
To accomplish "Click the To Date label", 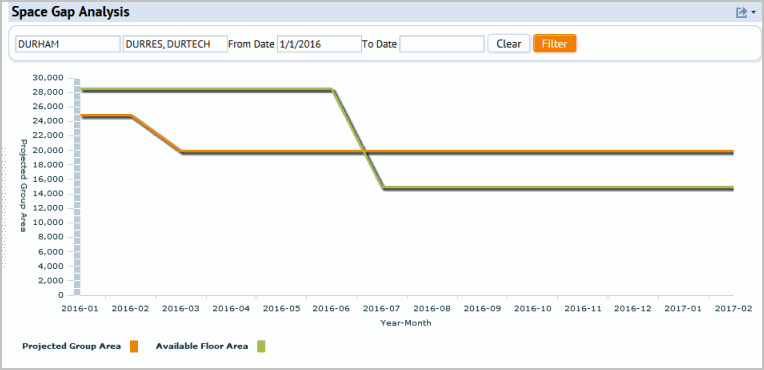I will point(380,44).
